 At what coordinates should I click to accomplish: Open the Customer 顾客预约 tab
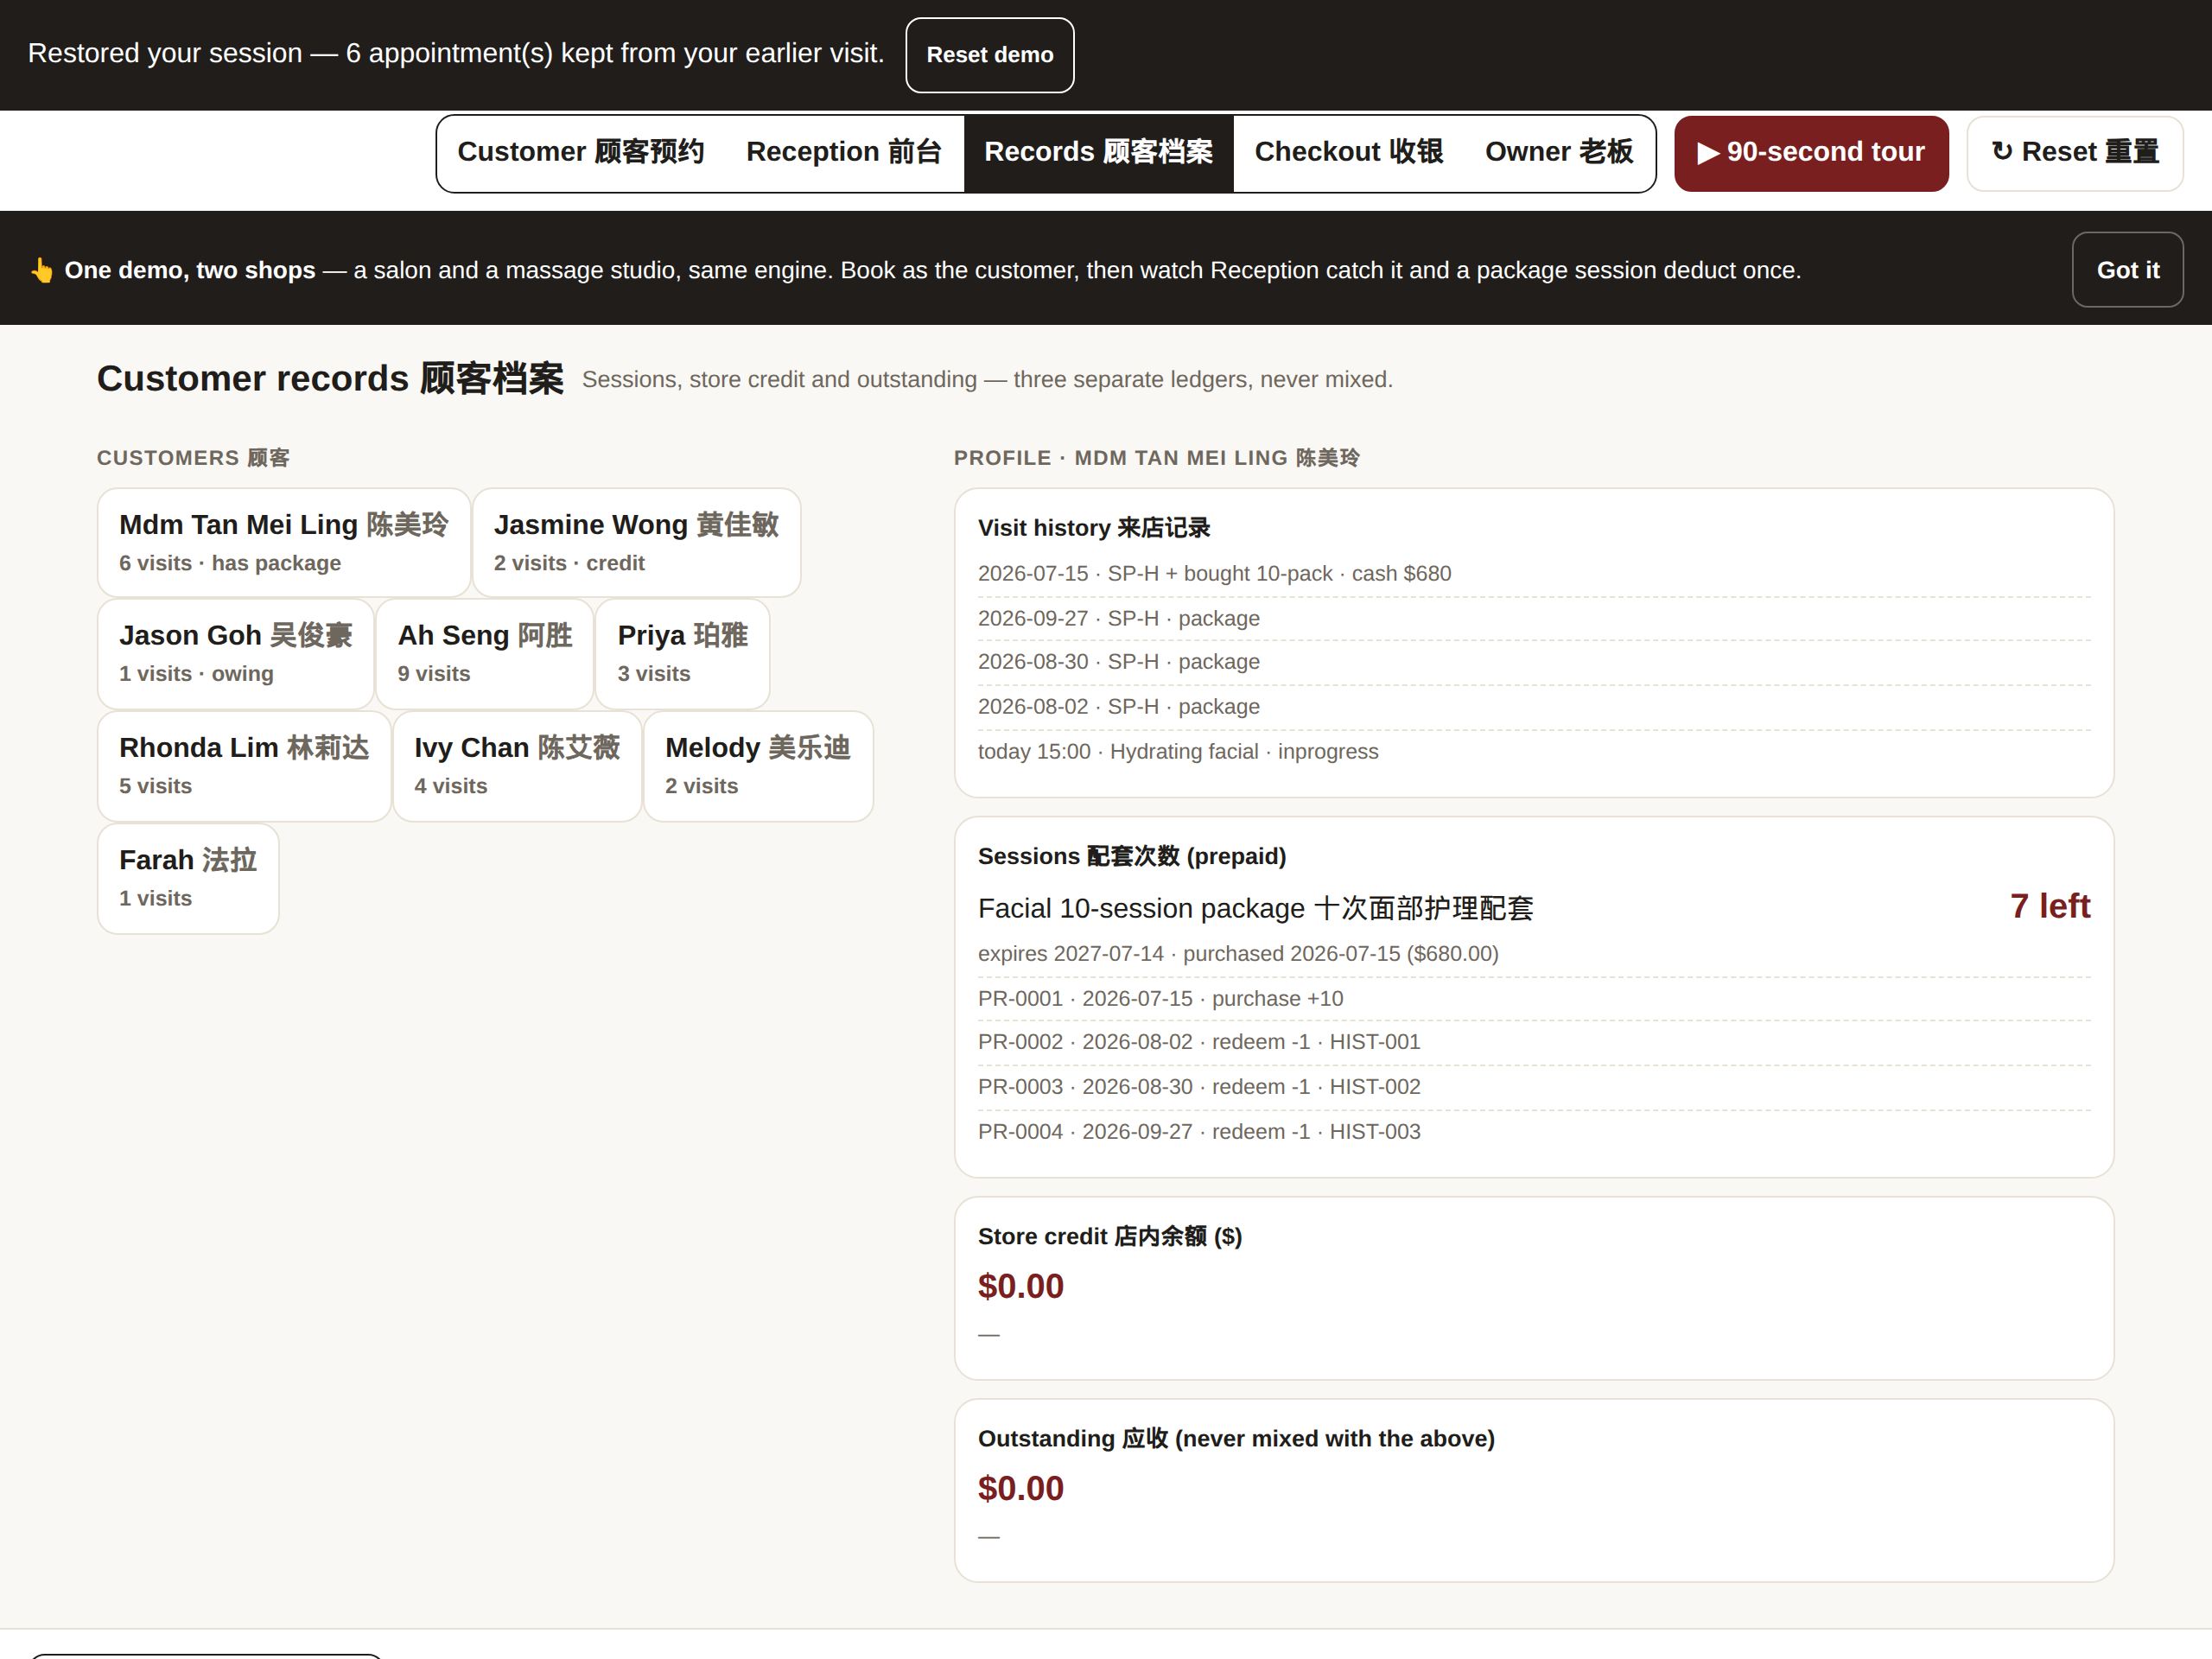tap(581, 152)
